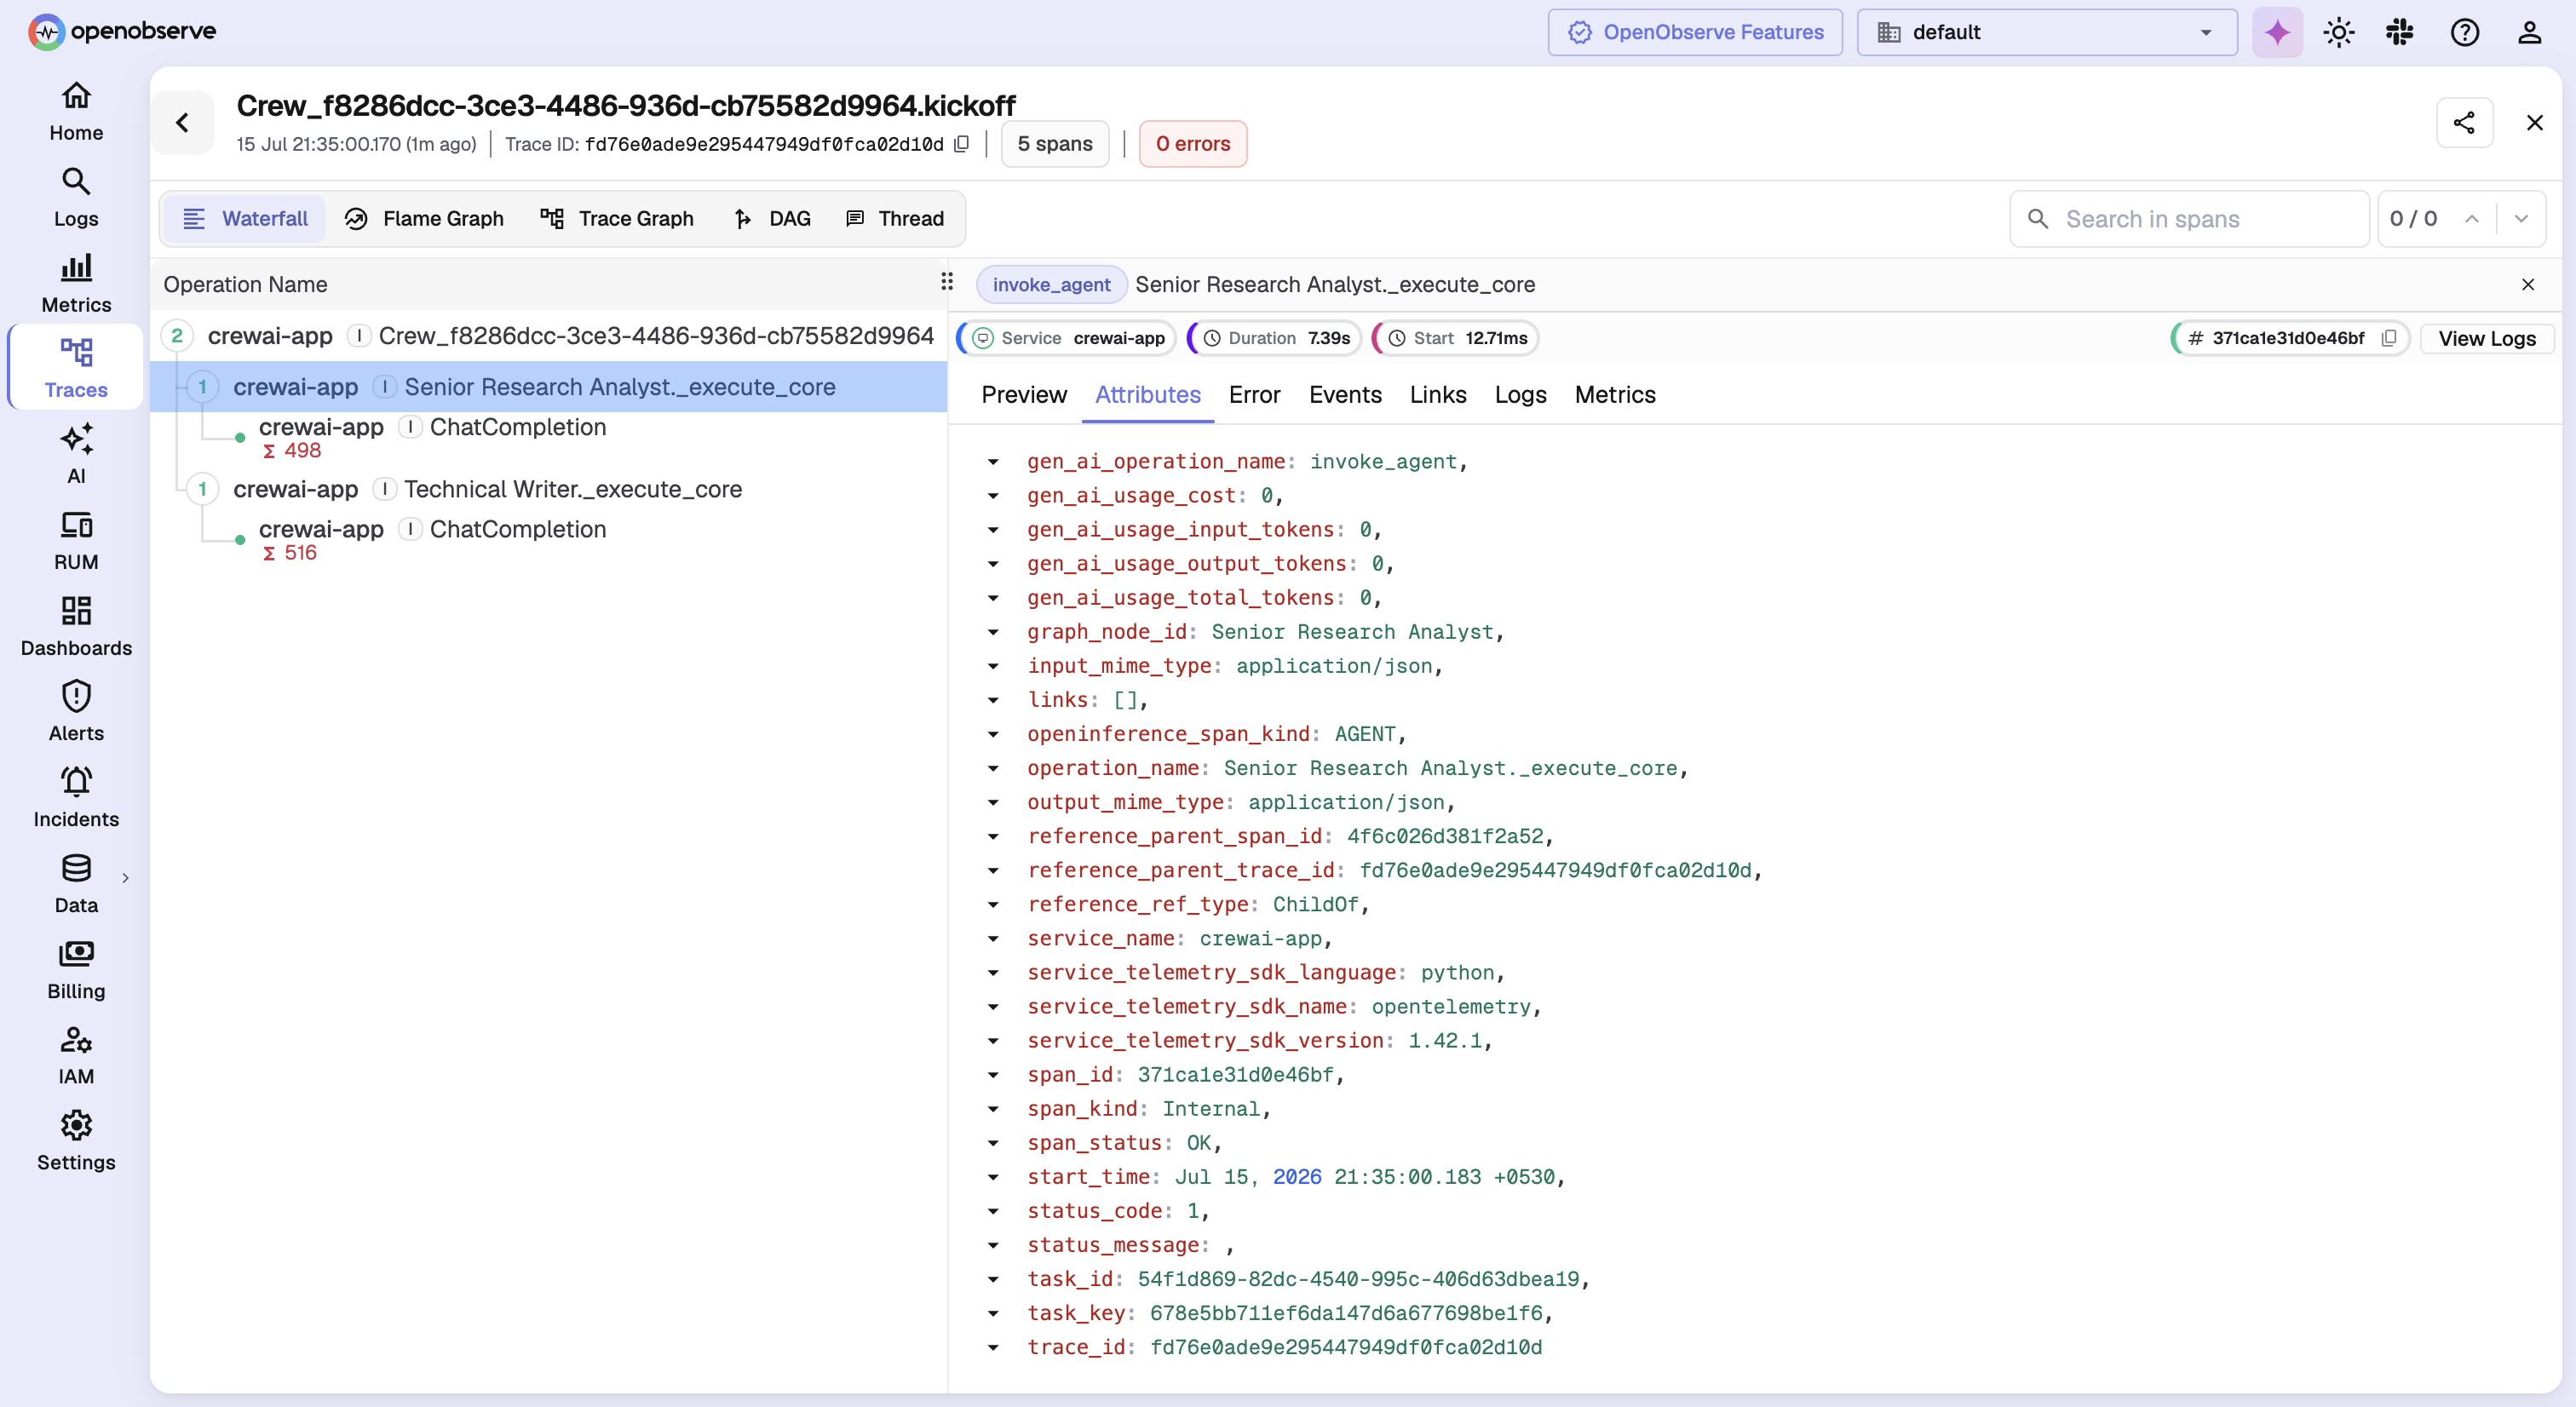Viewport: 2576px width, 1407px height.
Task: Go to next search match arrow
Action: (x=2520, y=219)
